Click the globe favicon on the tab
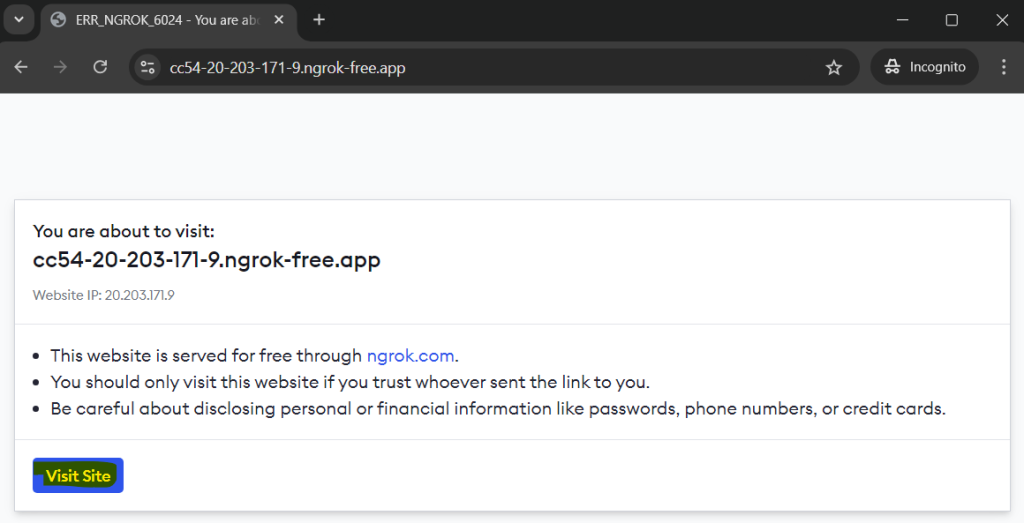This screenshot has width=1024, height=523. pos(58,20)
